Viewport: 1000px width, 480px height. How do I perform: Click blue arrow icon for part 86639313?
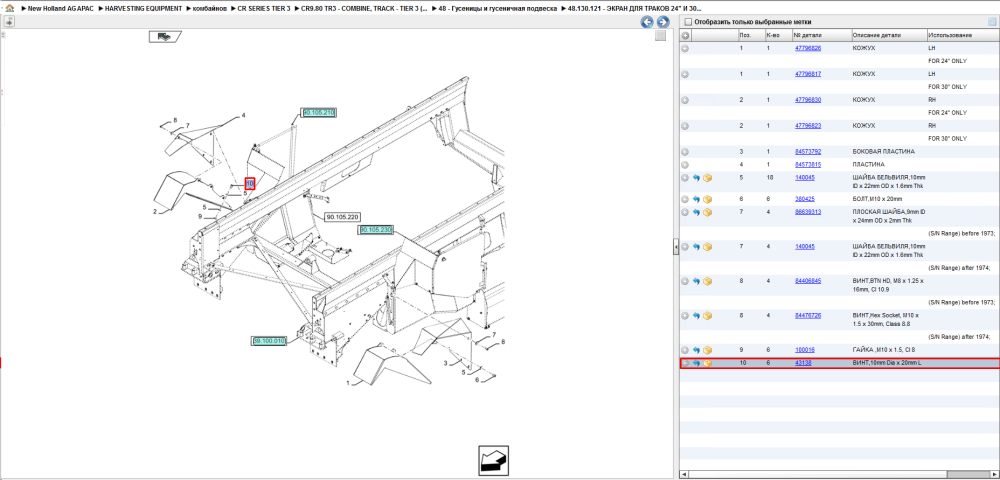(696, 212)
